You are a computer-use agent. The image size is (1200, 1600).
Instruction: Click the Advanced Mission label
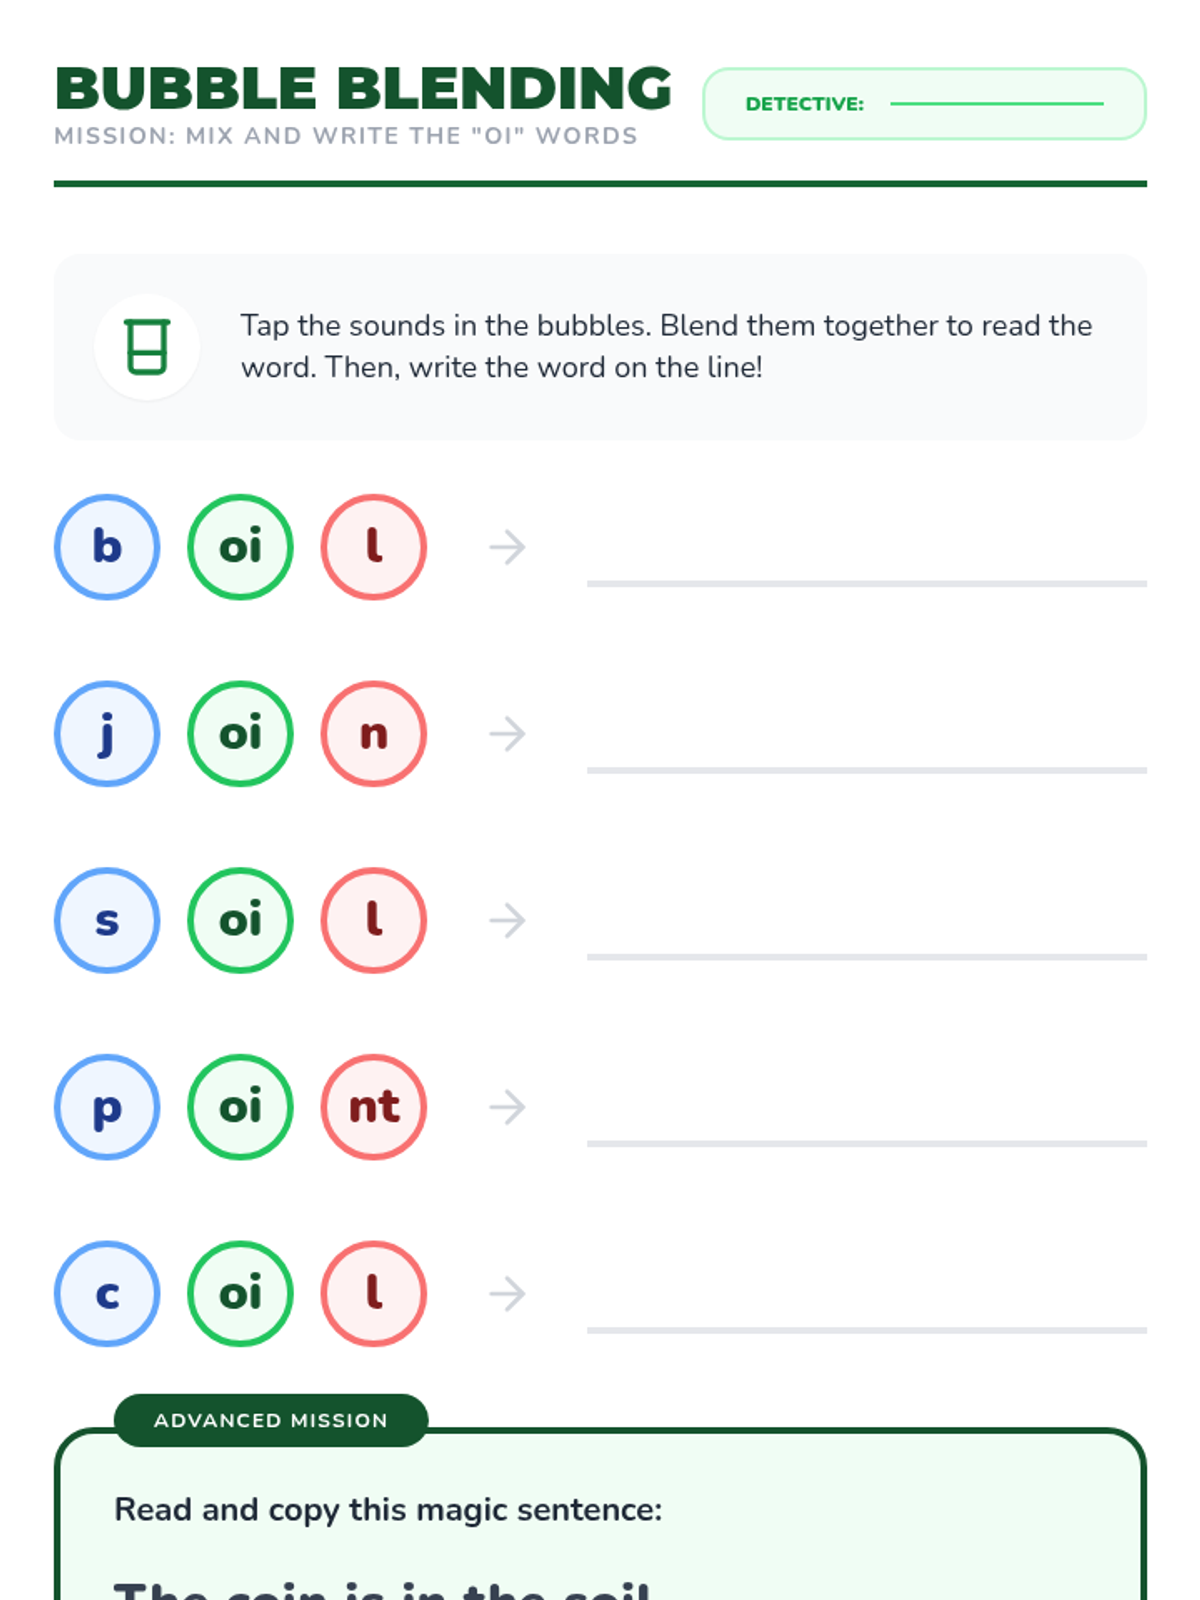(x=271, y=1420)
